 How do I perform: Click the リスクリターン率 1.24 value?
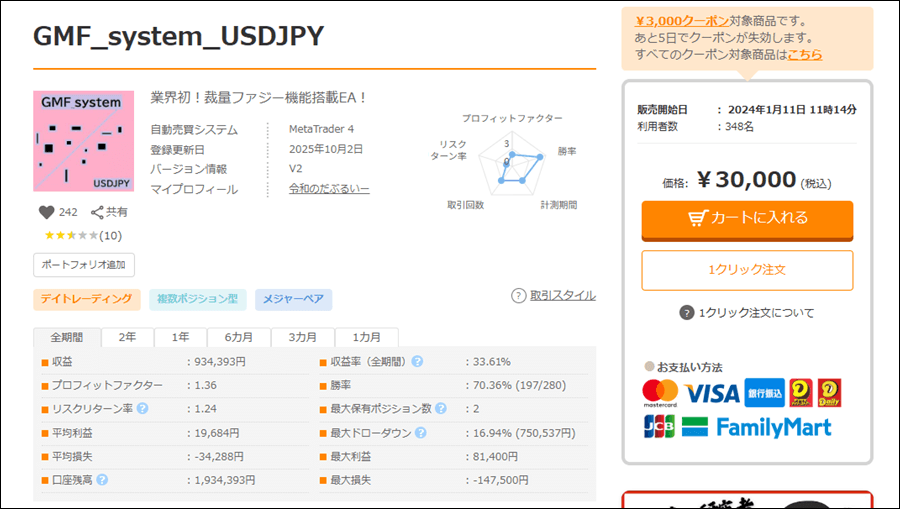205,409
